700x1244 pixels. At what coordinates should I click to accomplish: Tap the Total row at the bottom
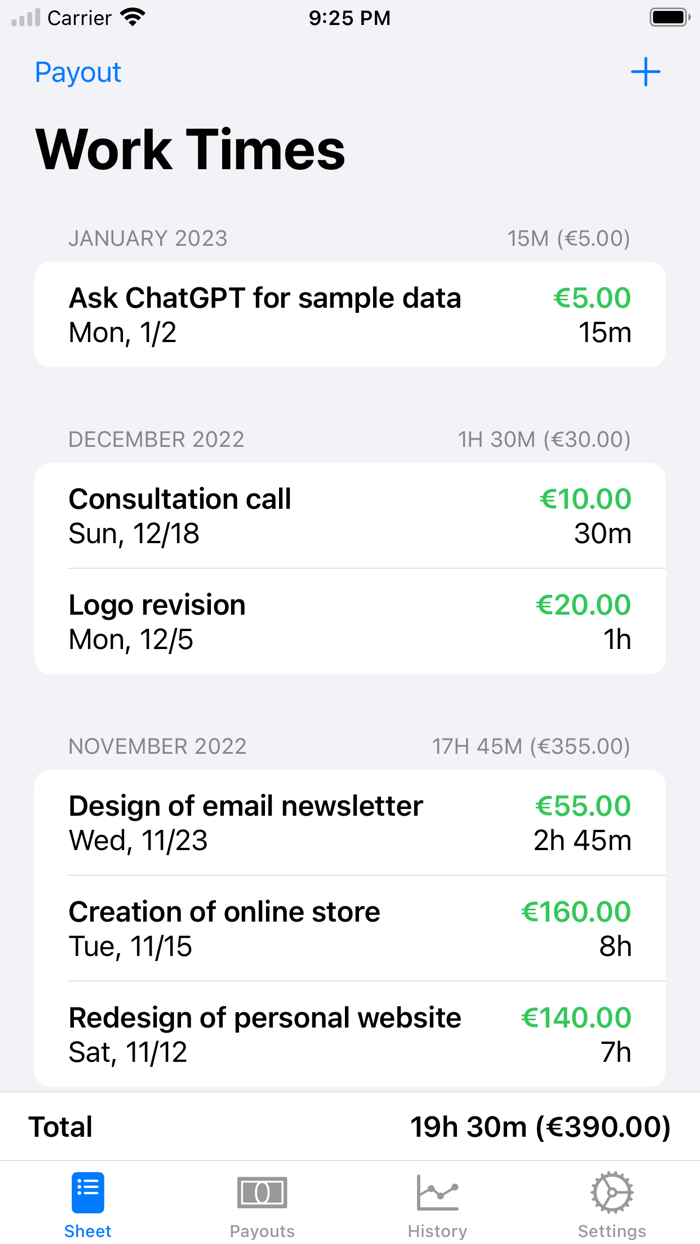349,1126
